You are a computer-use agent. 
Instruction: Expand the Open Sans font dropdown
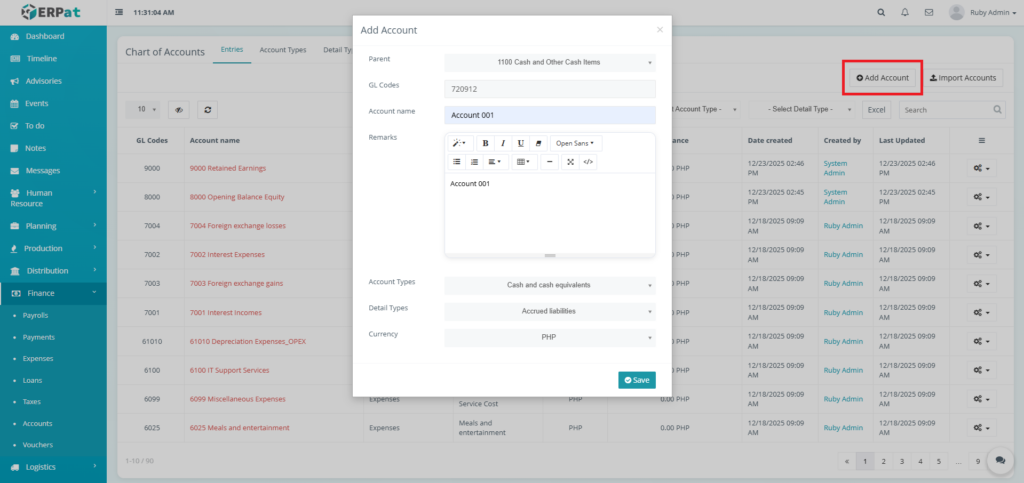coord(575,143)
